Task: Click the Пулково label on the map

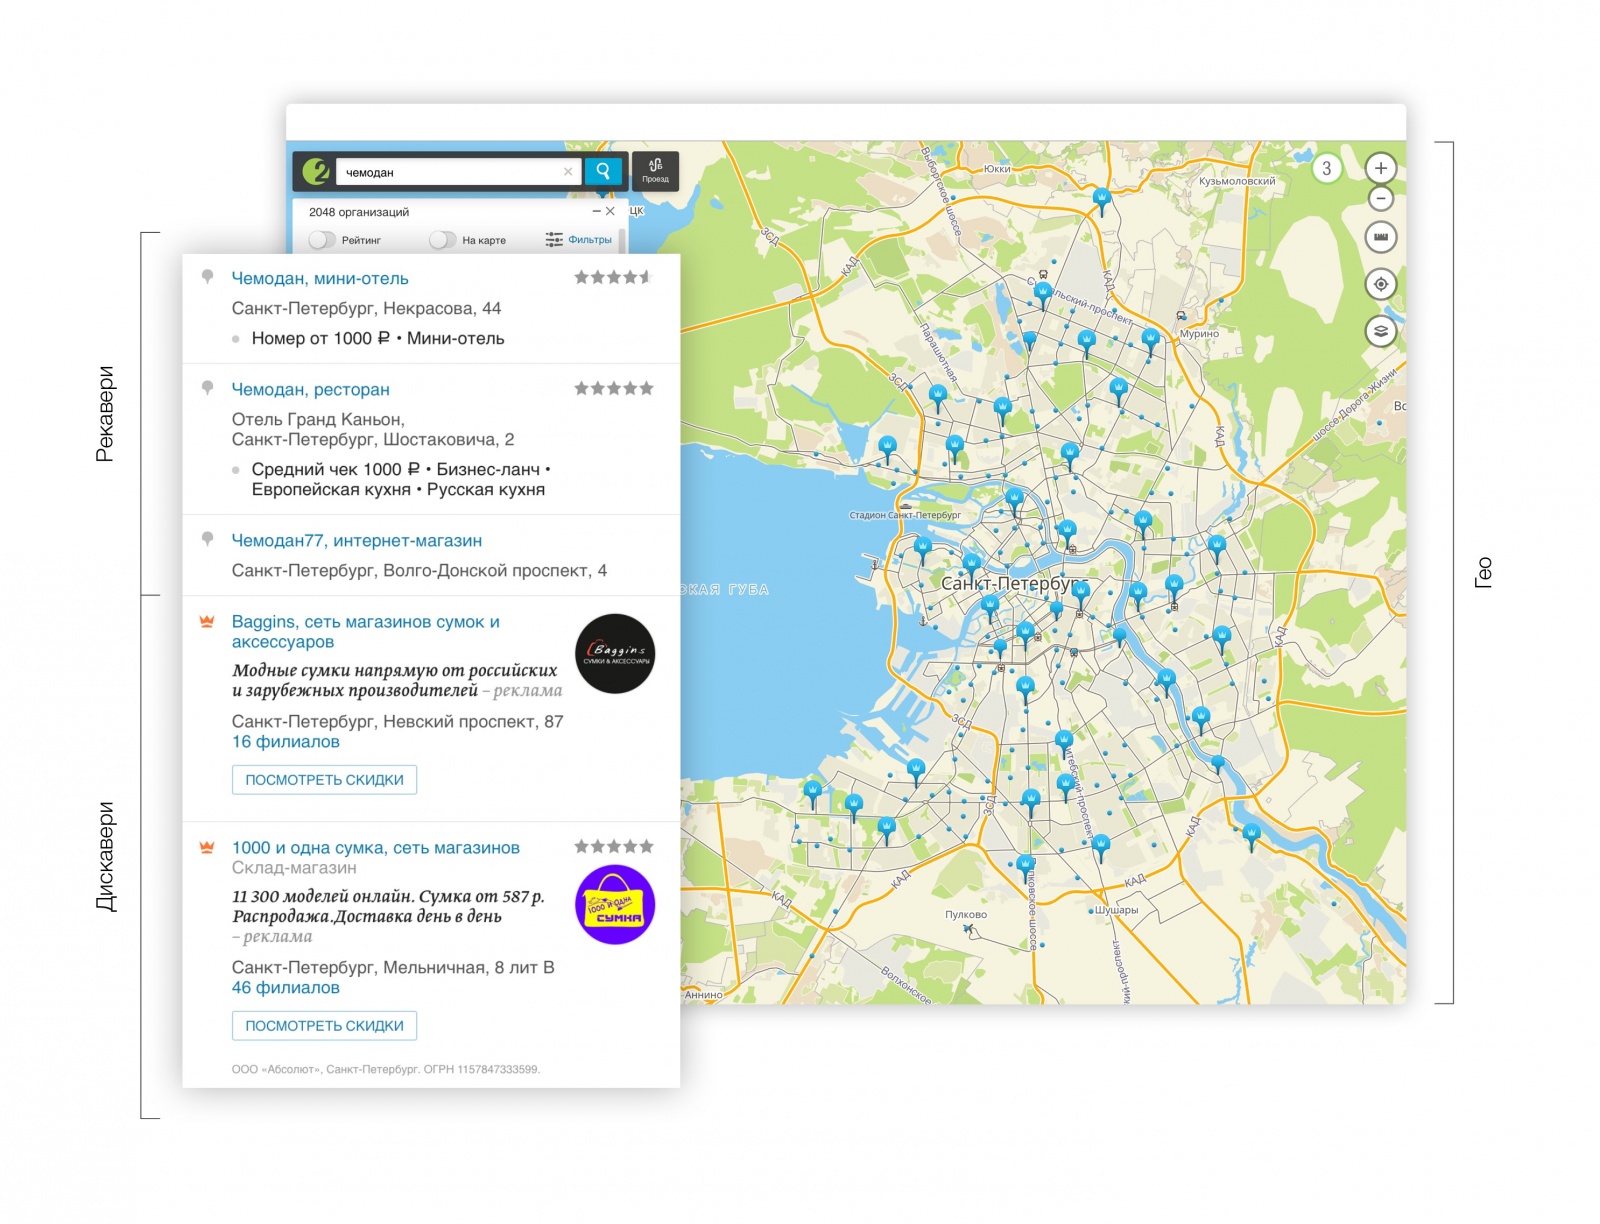Action: [966, 914]
